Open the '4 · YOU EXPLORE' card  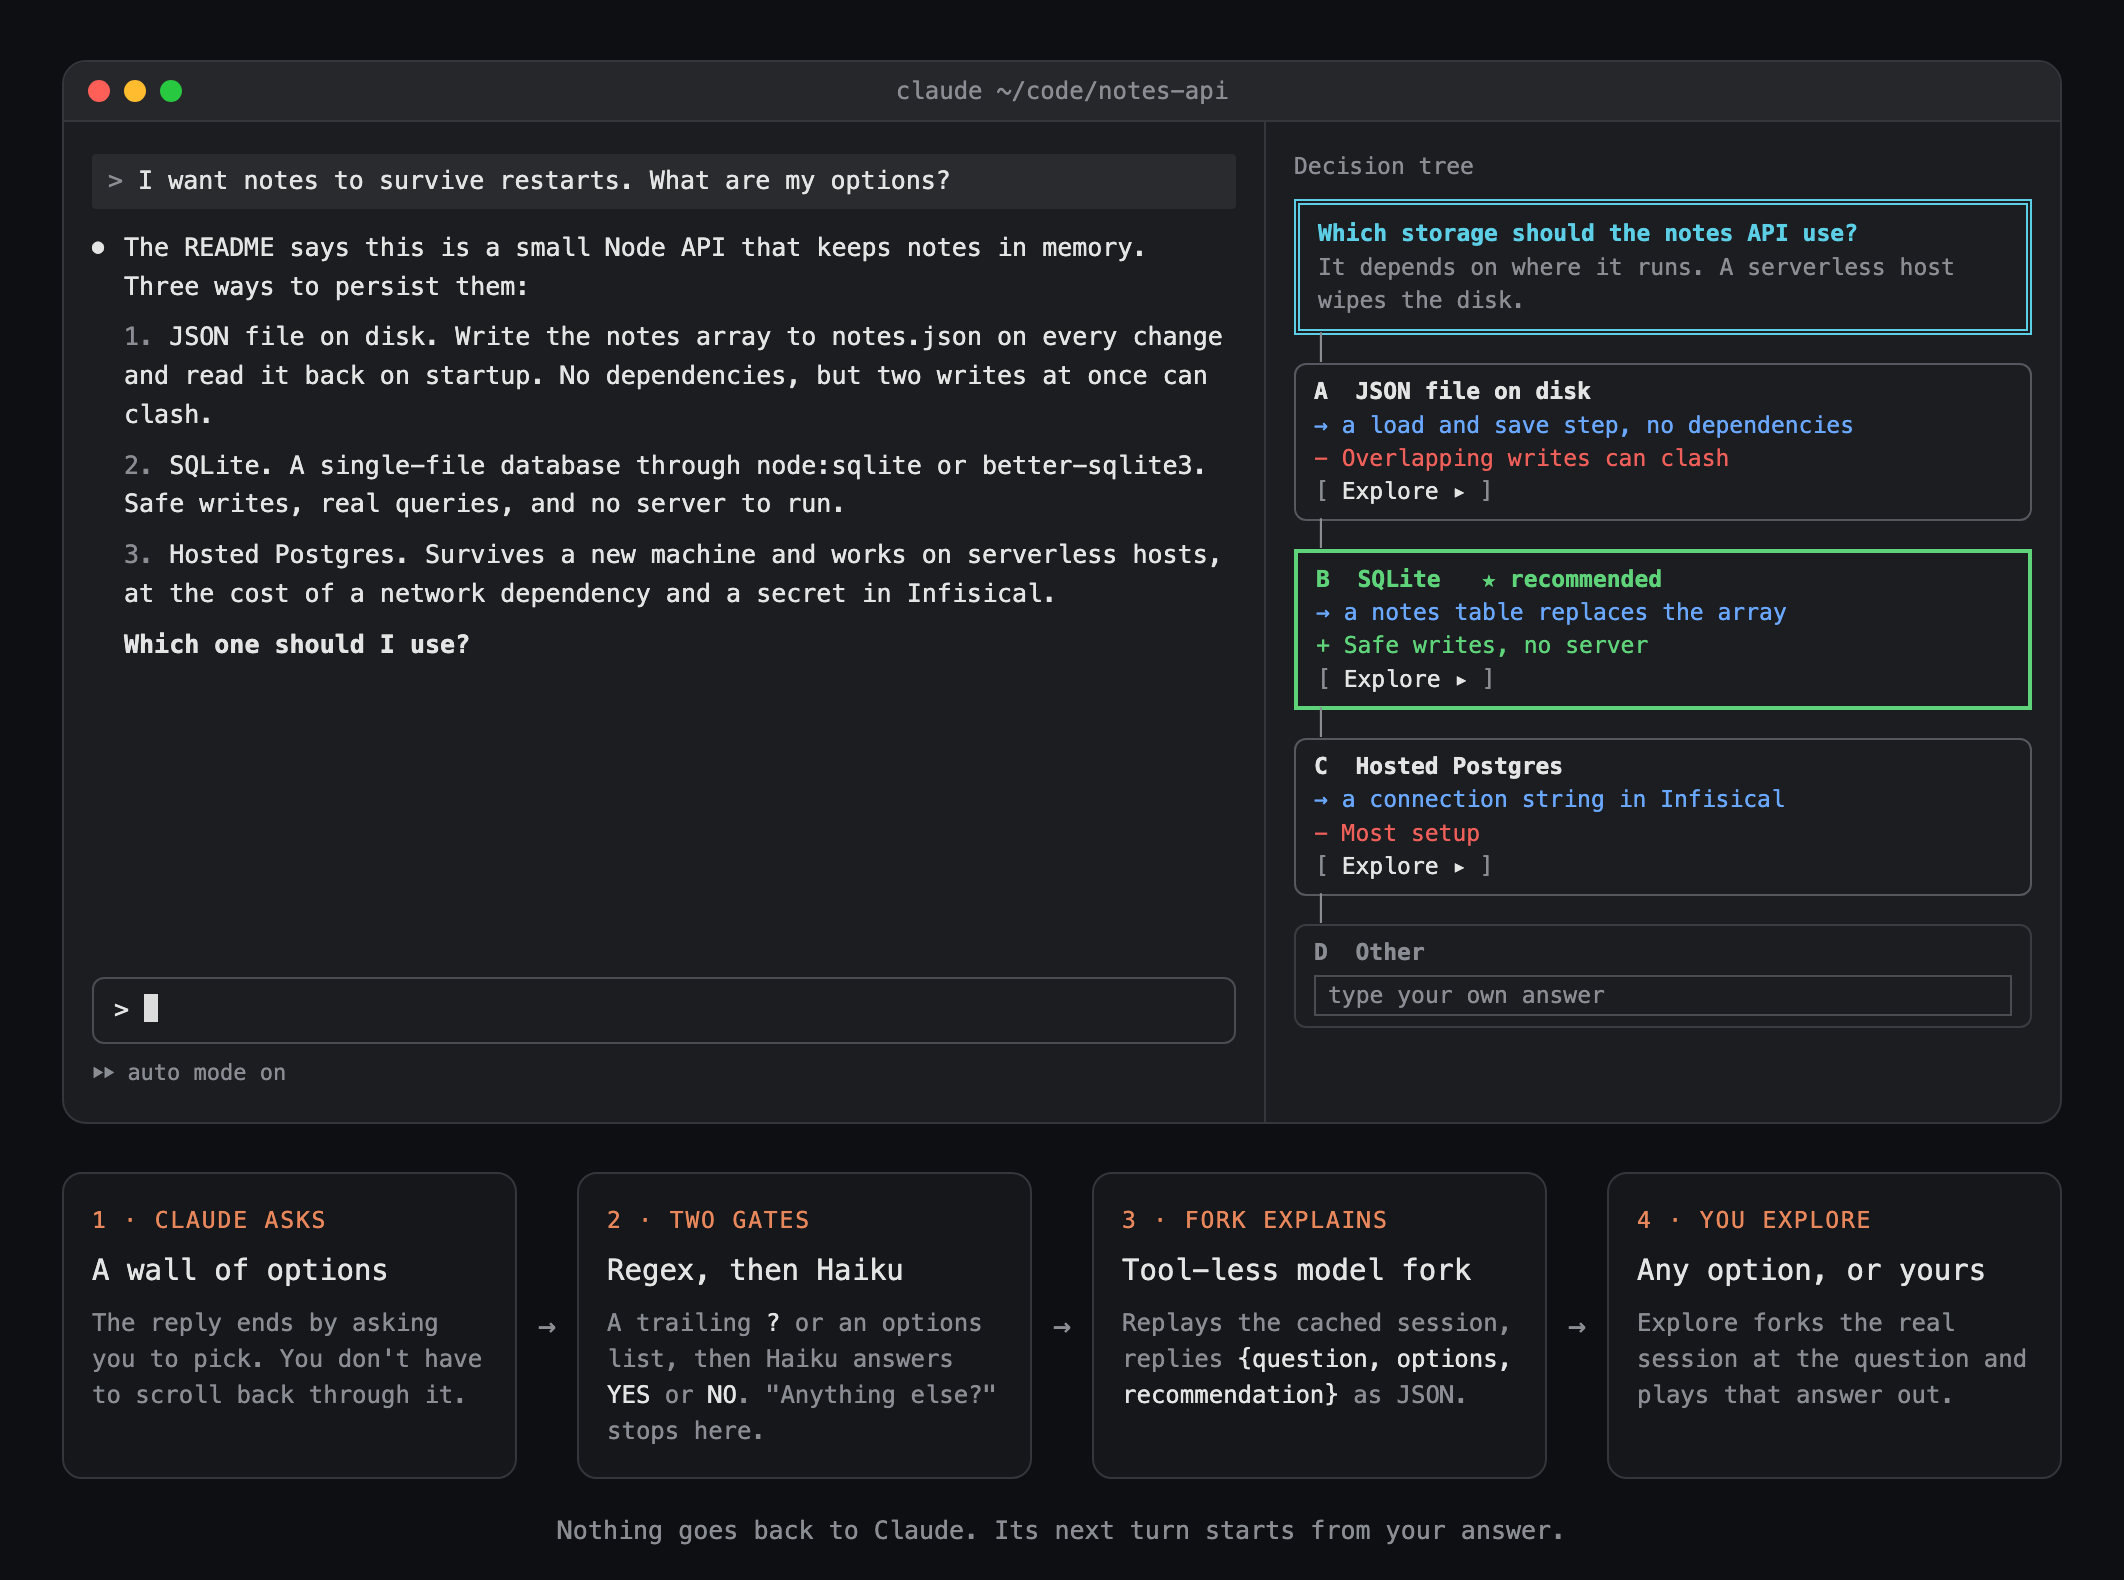coord(1834,1325)
